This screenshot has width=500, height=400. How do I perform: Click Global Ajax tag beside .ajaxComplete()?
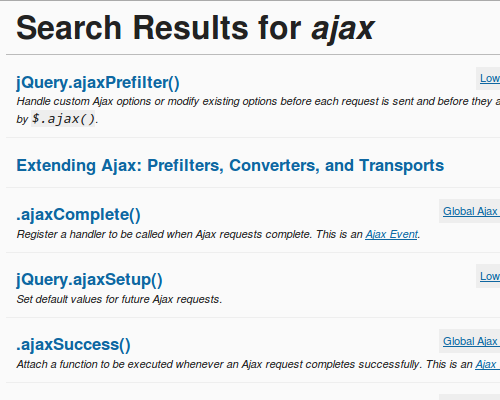470,211
